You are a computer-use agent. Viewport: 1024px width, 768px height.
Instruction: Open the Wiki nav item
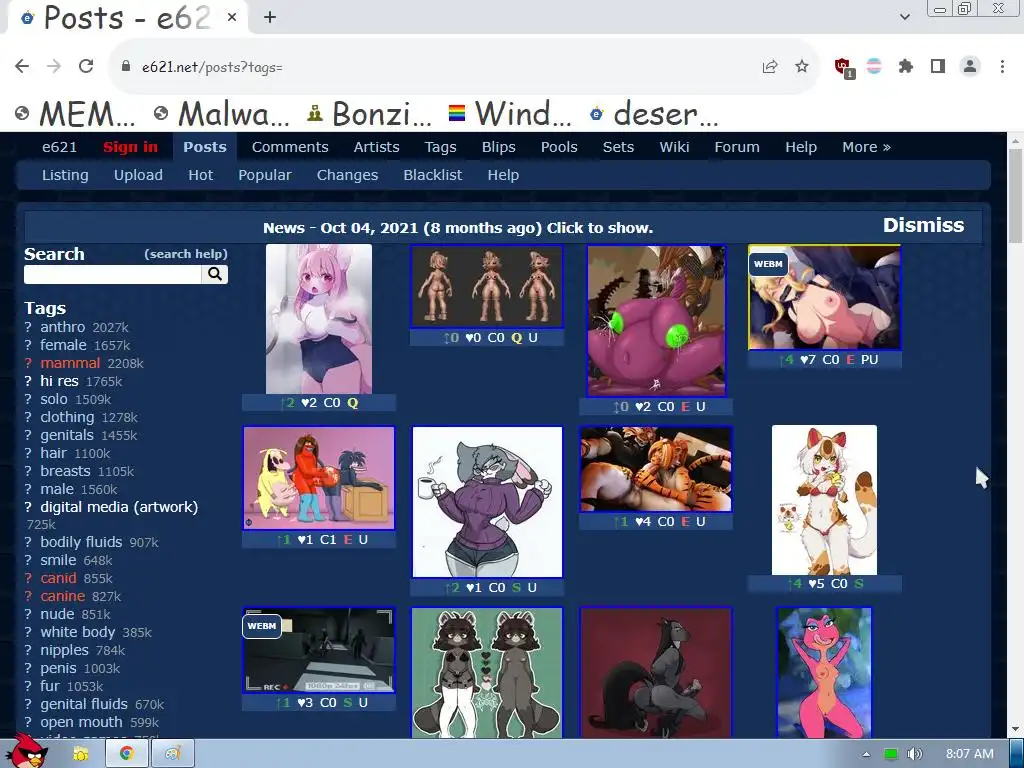674,147
